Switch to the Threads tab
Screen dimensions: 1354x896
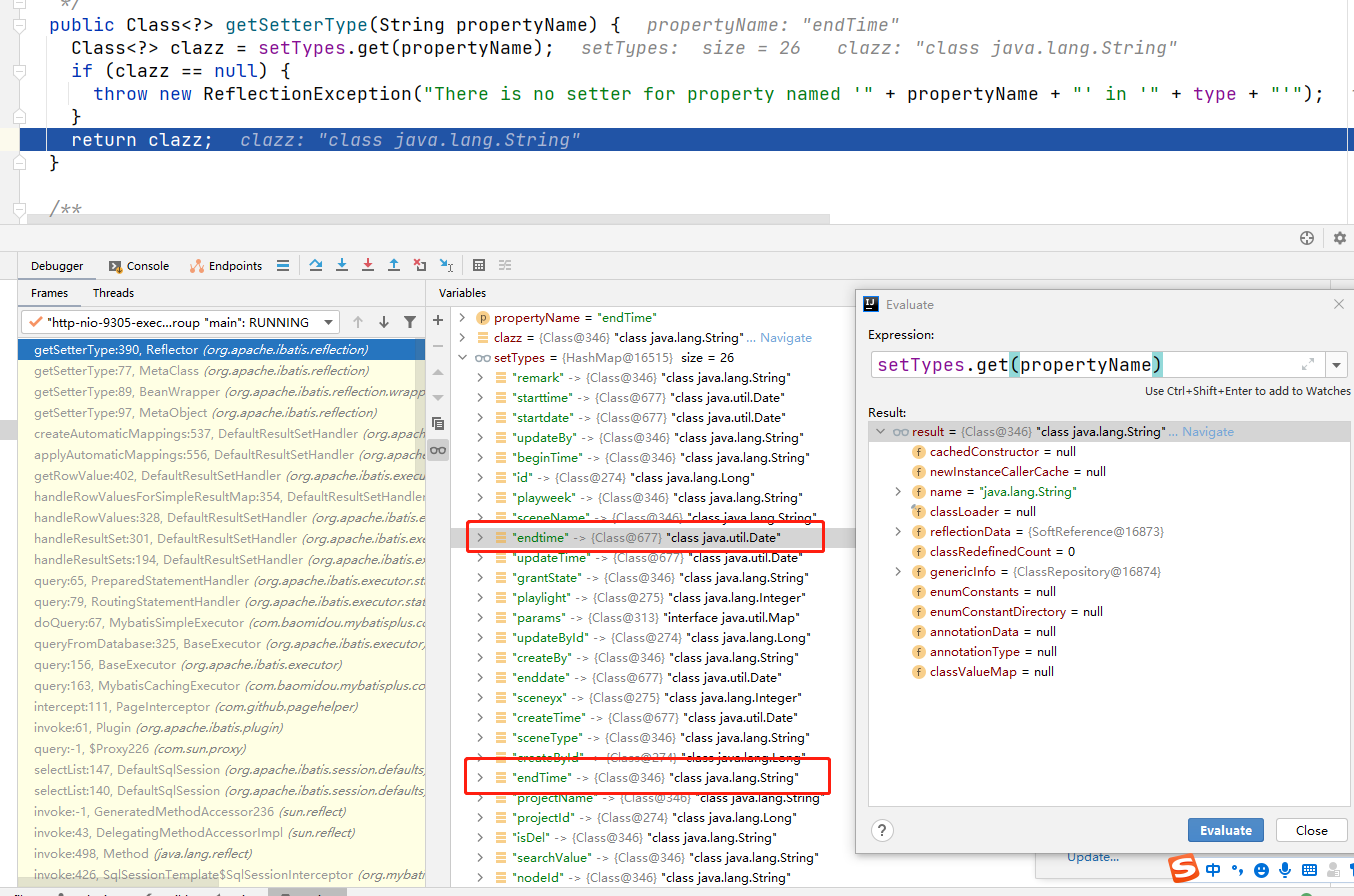(113, 293)
